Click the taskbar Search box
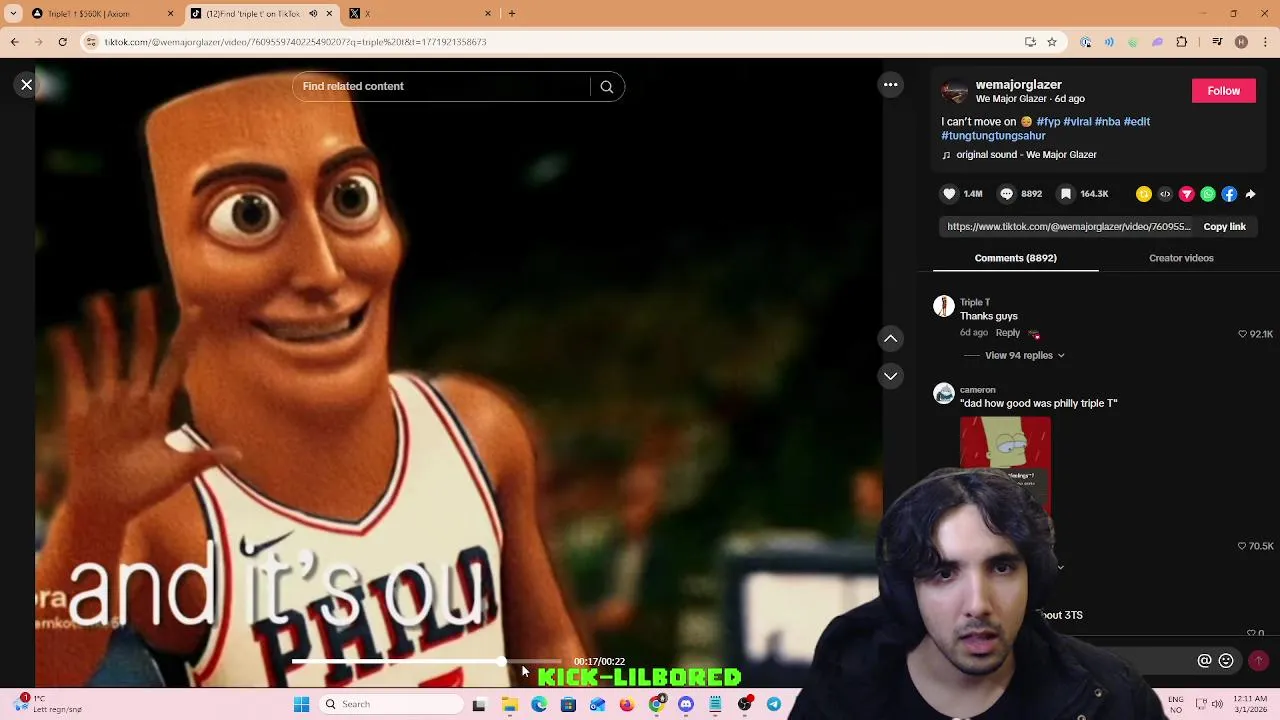The image size is (1280, 720). click(392, 705)
